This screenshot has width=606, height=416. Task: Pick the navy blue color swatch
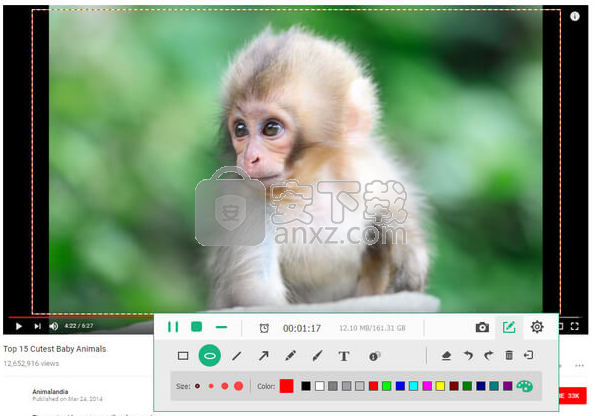coord(481,386)
